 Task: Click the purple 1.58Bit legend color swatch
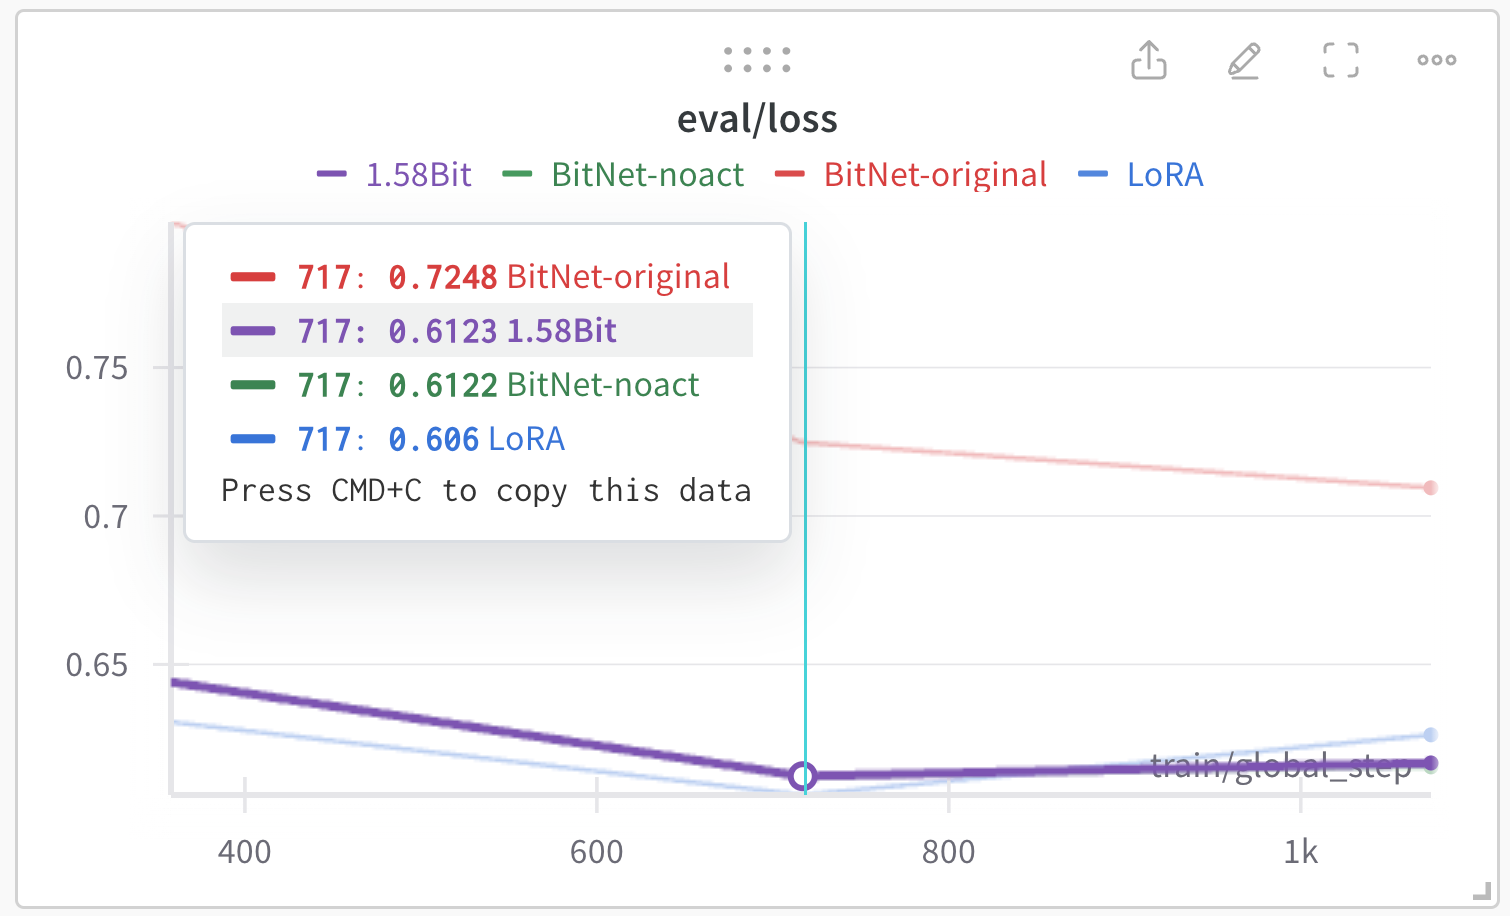click(x=331, y=175)
